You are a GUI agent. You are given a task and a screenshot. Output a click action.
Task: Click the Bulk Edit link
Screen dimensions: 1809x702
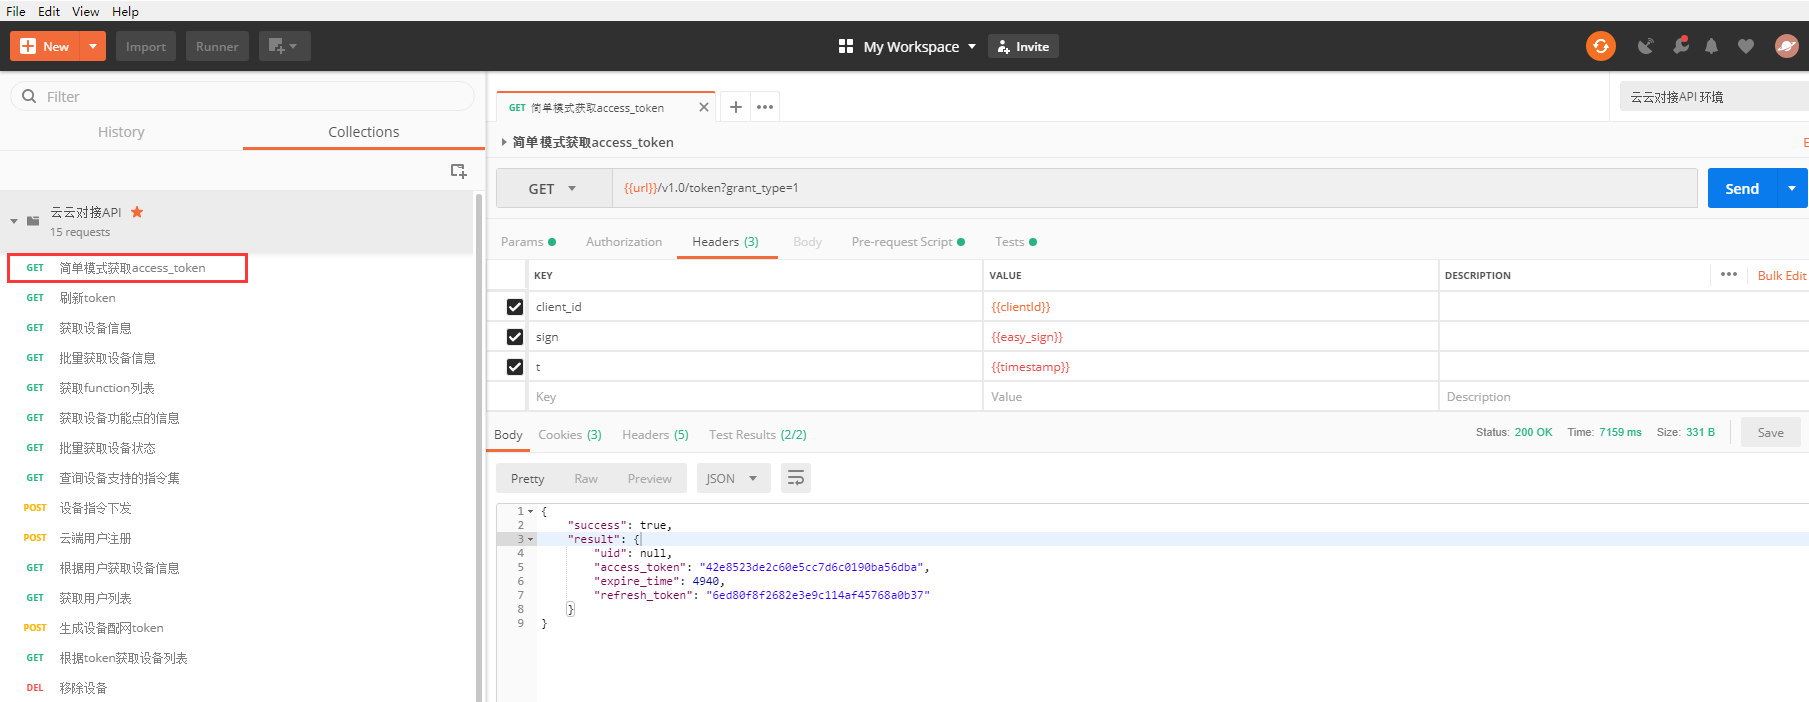point(1781,275)
